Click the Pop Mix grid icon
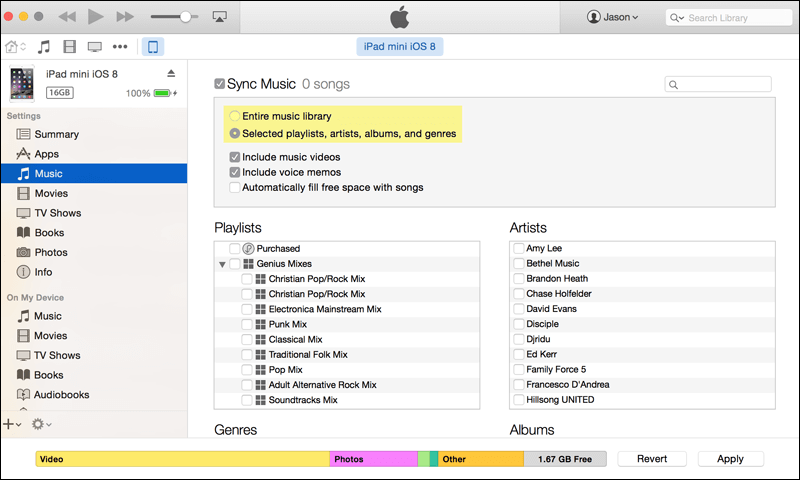Screen dimensions: 800x480 click(x=261, y=370)
